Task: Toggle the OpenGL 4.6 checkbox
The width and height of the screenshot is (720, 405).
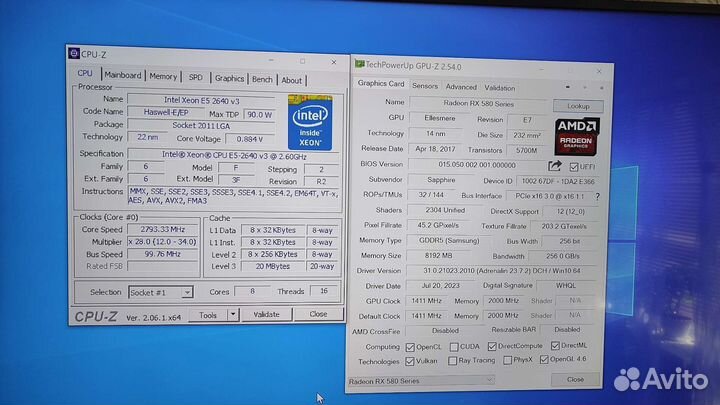Action: 544,359
